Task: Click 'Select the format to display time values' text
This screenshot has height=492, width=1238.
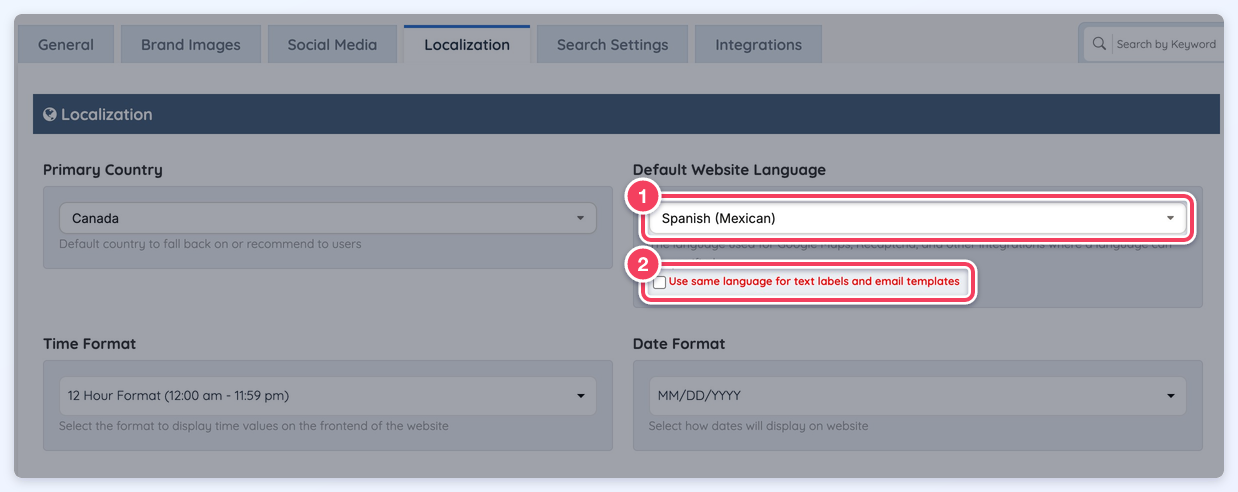Action: coord(254,426)
